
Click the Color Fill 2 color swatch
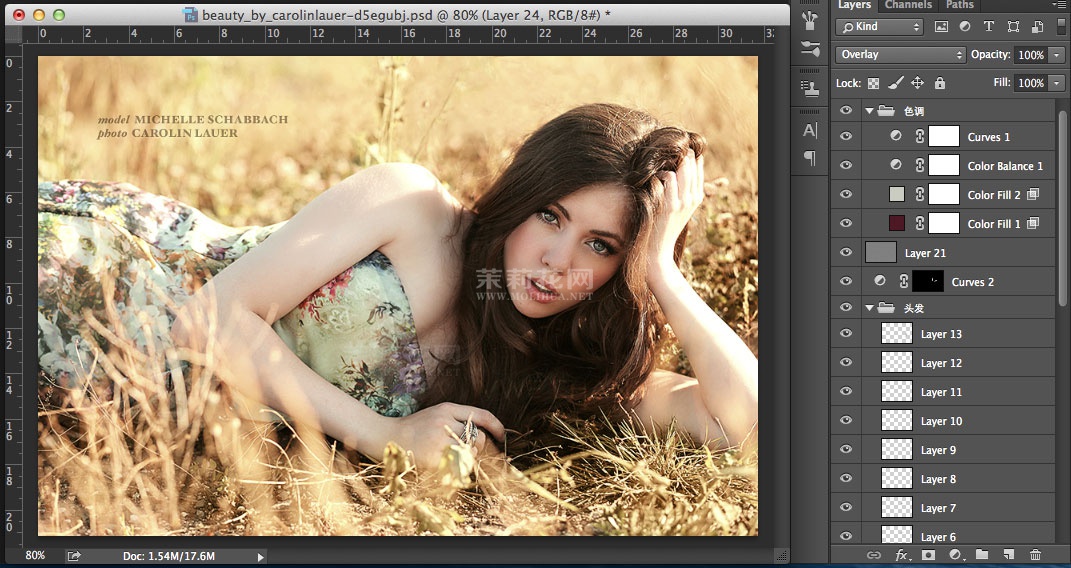coord(897,195)
